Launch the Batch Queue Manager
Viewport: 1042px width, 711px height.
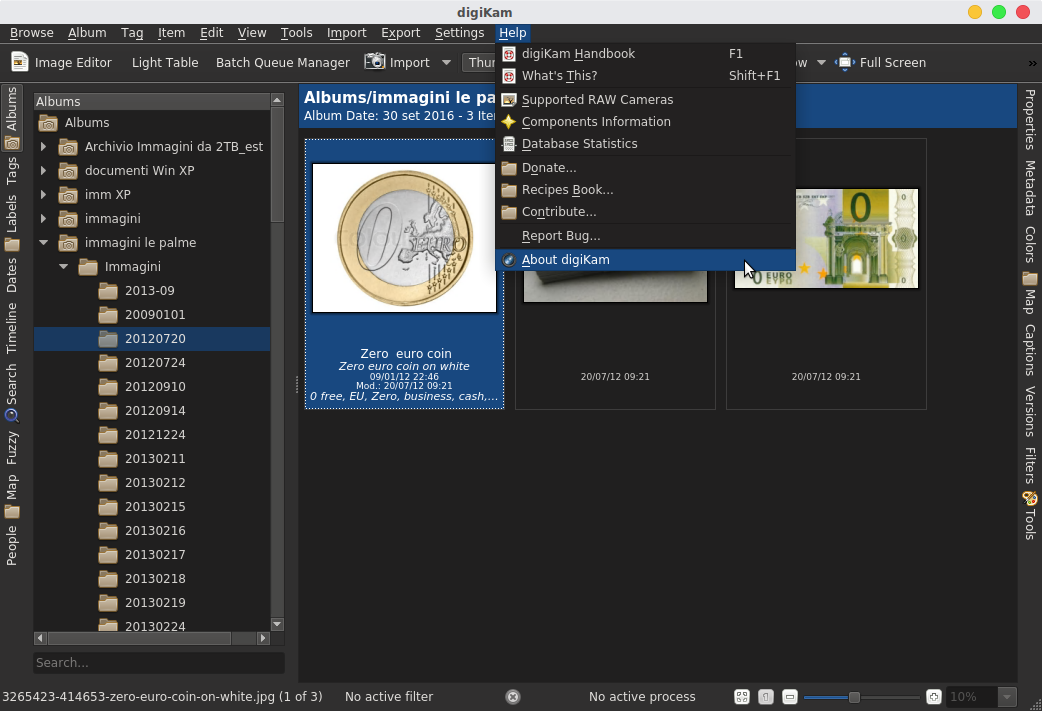(282, 62)
